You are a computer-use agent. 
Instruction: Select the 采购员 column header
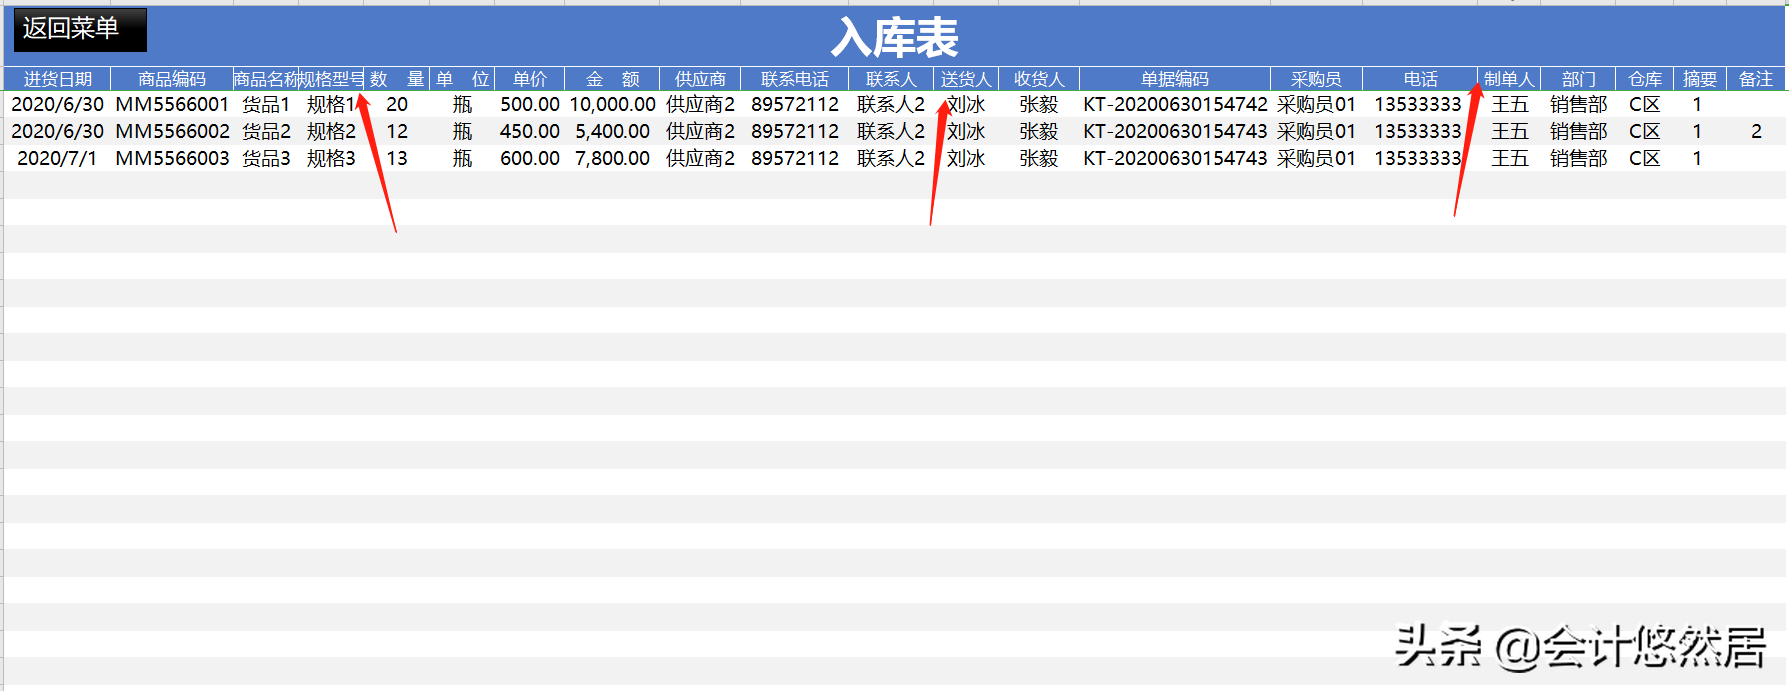tap(1316, 79)
